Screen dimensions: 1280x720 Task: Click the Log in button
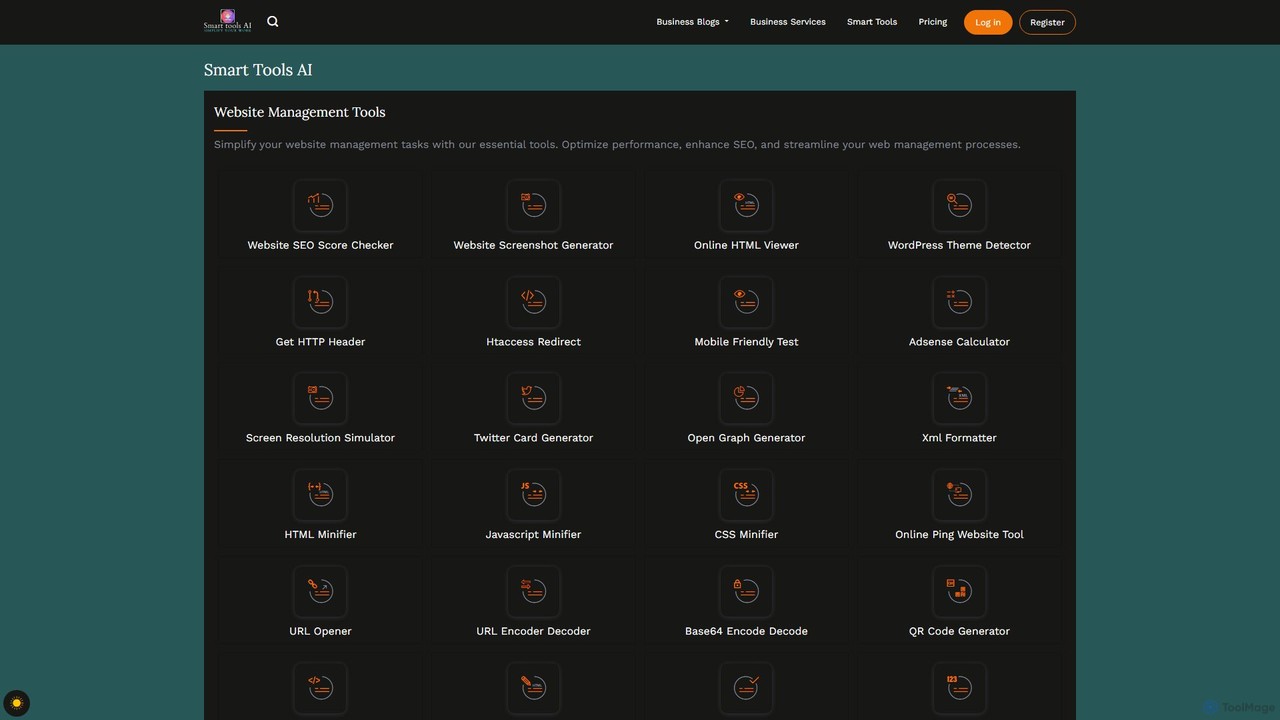tap(988, 22)
